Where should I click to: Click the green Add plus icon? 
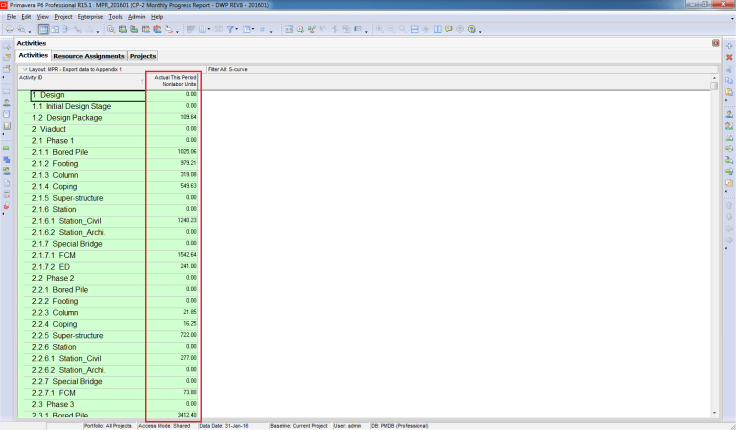coord(729,46)
